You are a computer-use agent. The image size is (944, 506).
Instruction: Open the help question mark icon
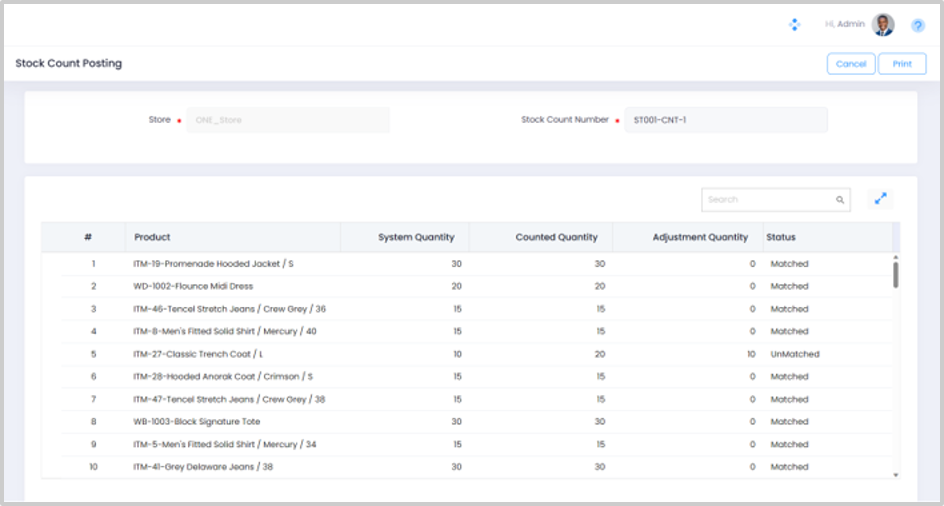(917, 25)
